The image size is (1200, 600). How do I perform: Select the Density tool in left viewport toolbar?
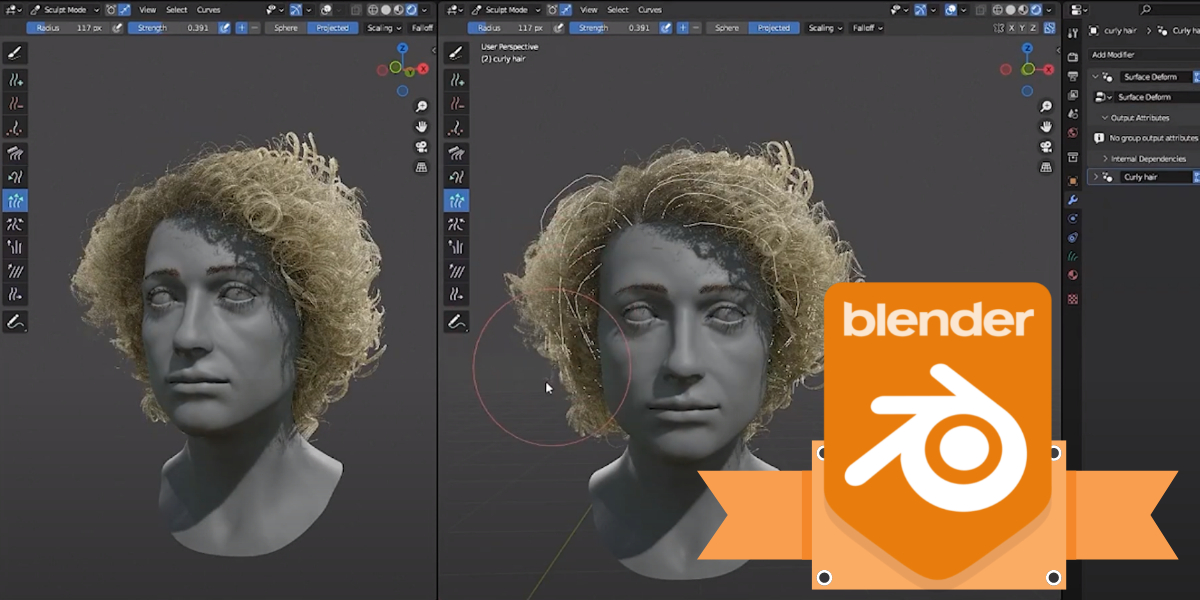[x=16, y=127]
